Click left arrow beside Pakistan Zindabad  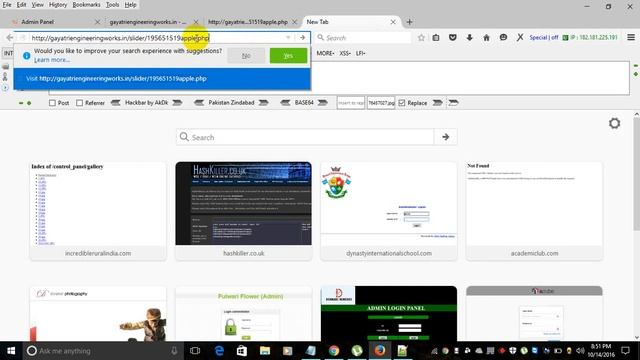(199, 103)
